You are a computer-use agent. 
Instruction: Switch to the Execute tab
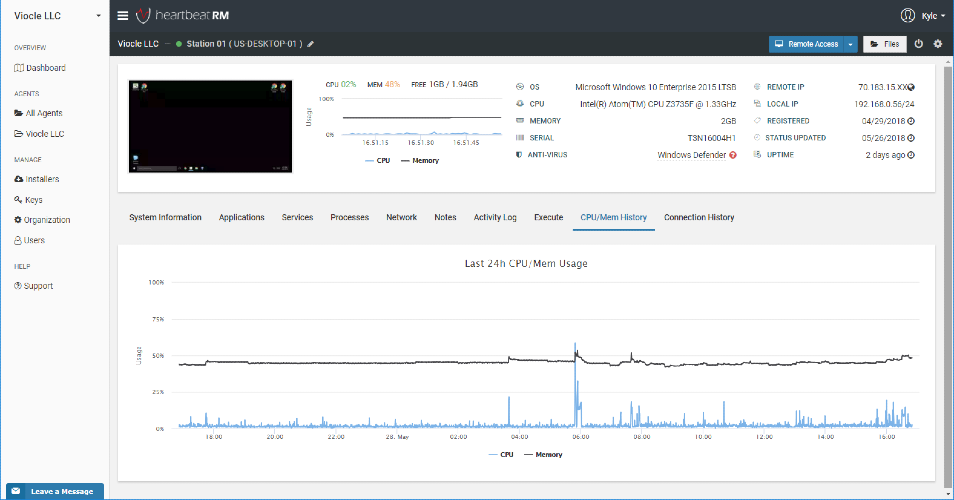click(x=548, y=217)
